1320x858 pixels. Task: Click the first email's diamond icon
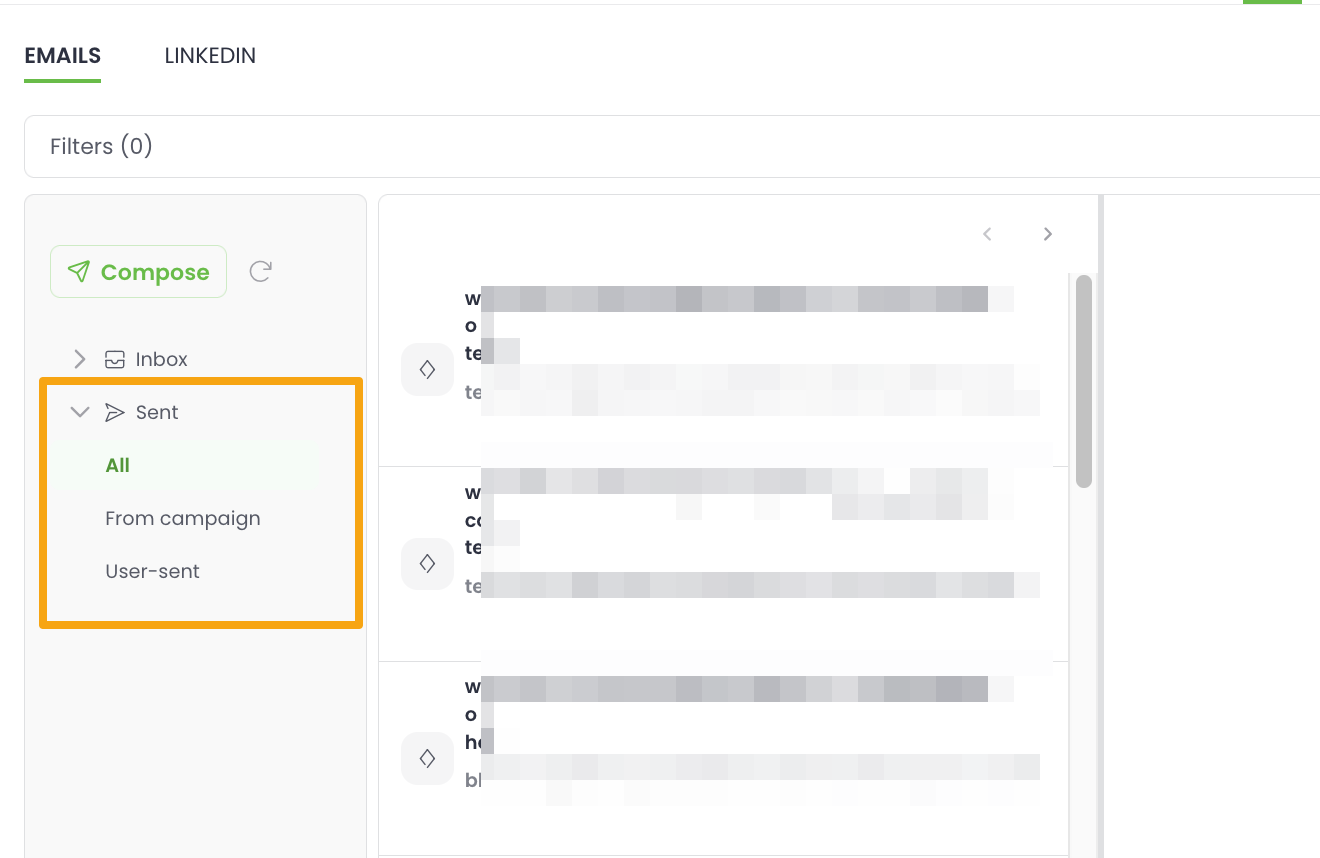(427, 370)
